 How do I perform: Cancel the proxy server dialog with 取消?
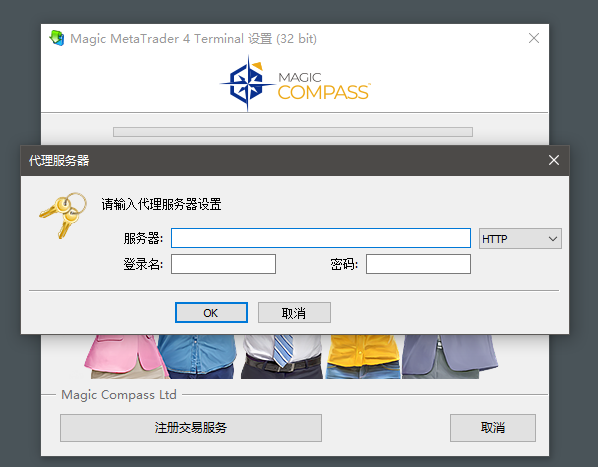point(294,313)
